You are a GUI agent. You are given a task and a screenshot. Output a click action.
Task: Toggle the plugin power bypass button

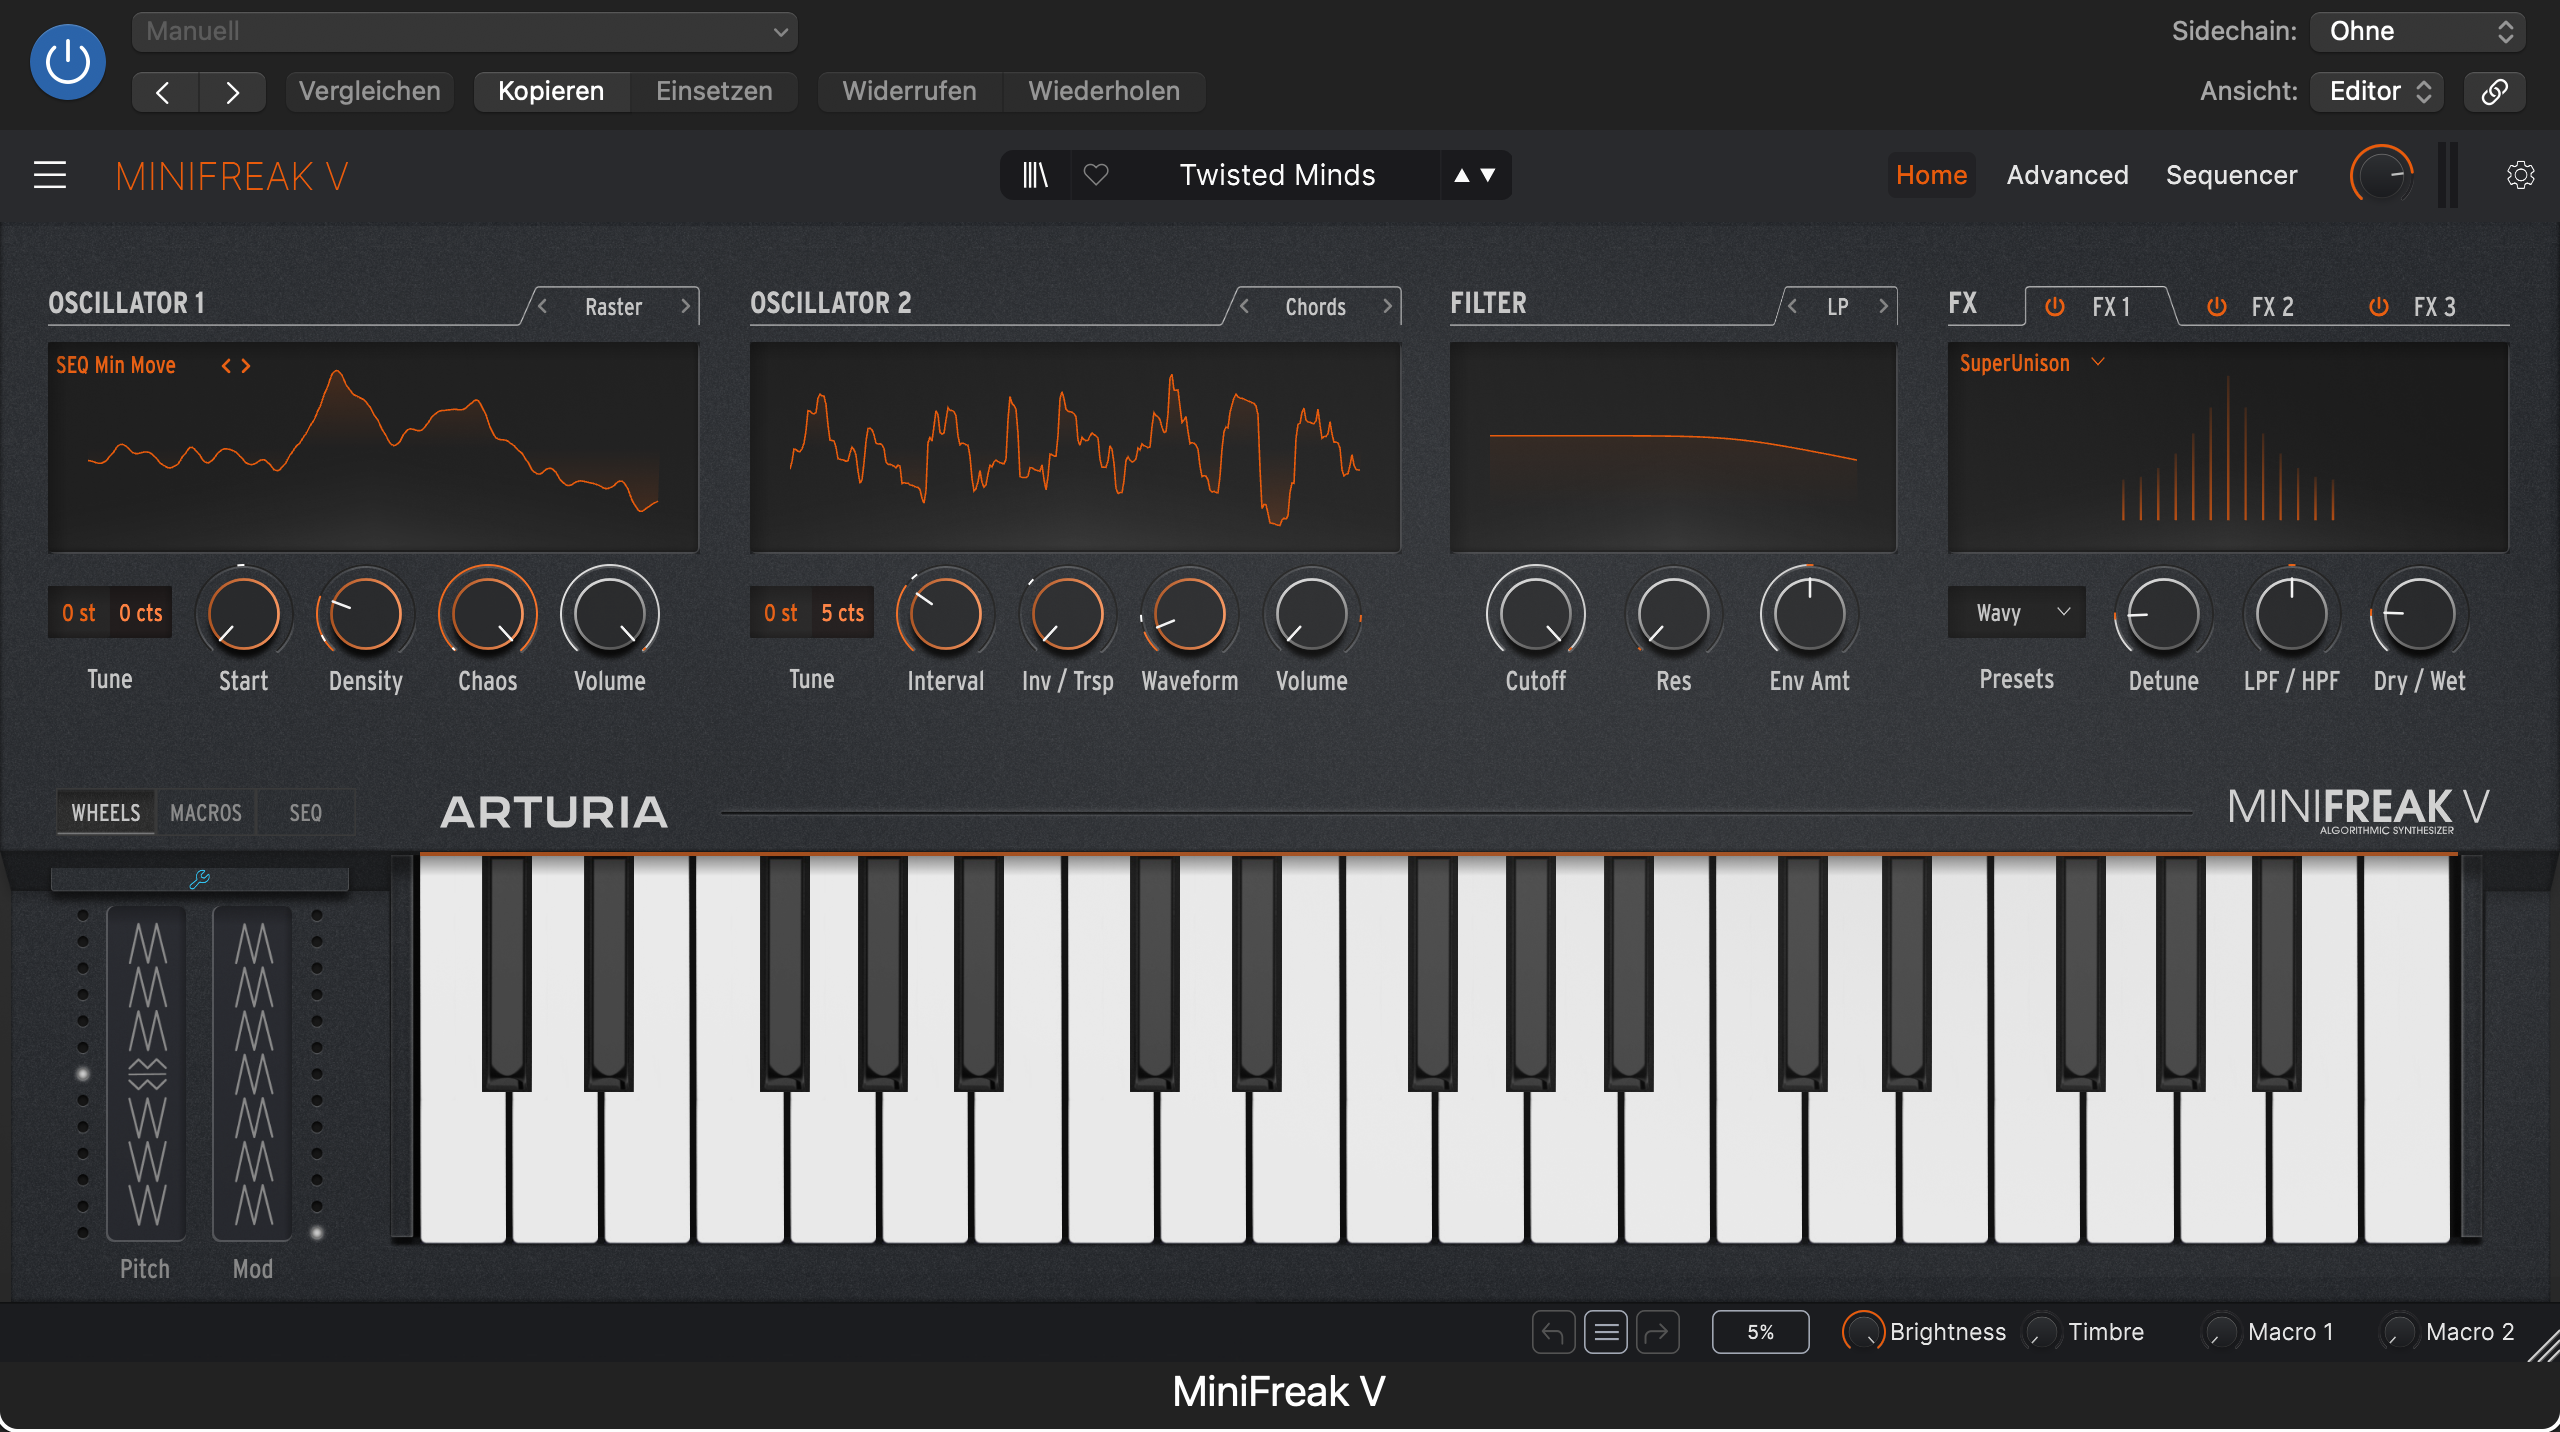click(68, 62)
